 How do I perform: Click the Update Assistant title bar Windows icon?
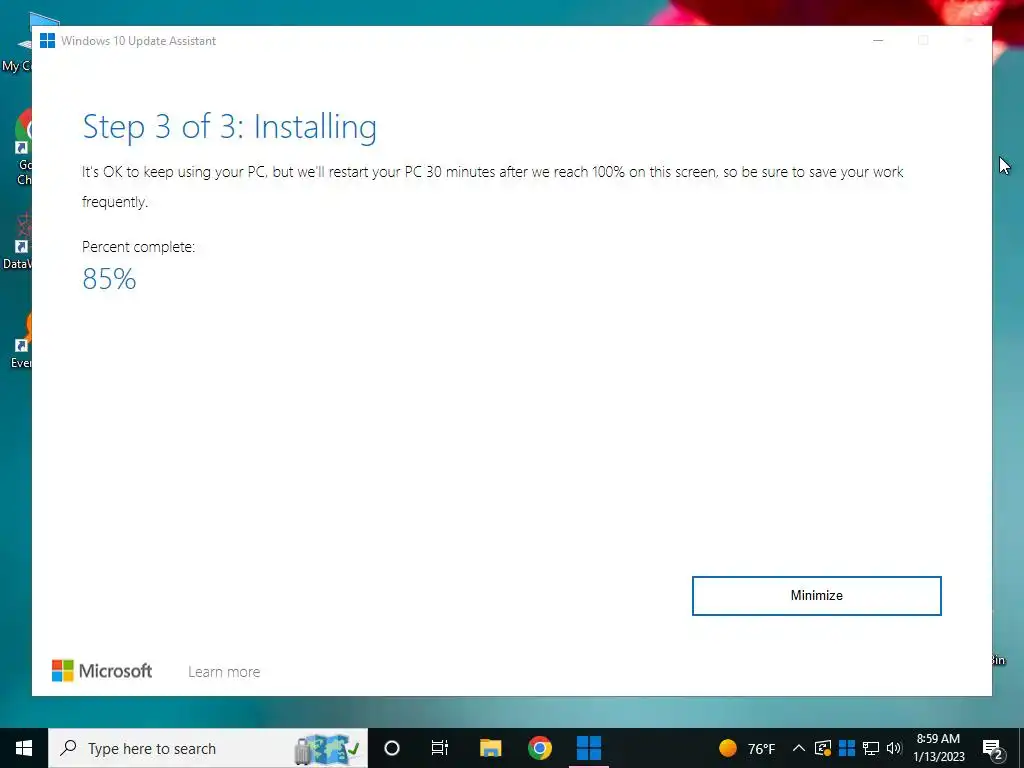click(47, 40)
